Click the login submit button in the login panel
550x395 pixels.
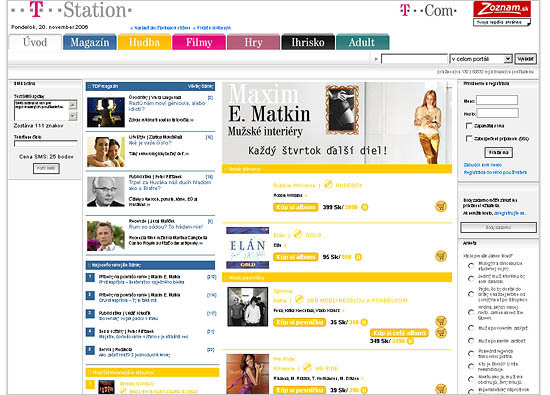pyautogui.click(x=498, y=152)
